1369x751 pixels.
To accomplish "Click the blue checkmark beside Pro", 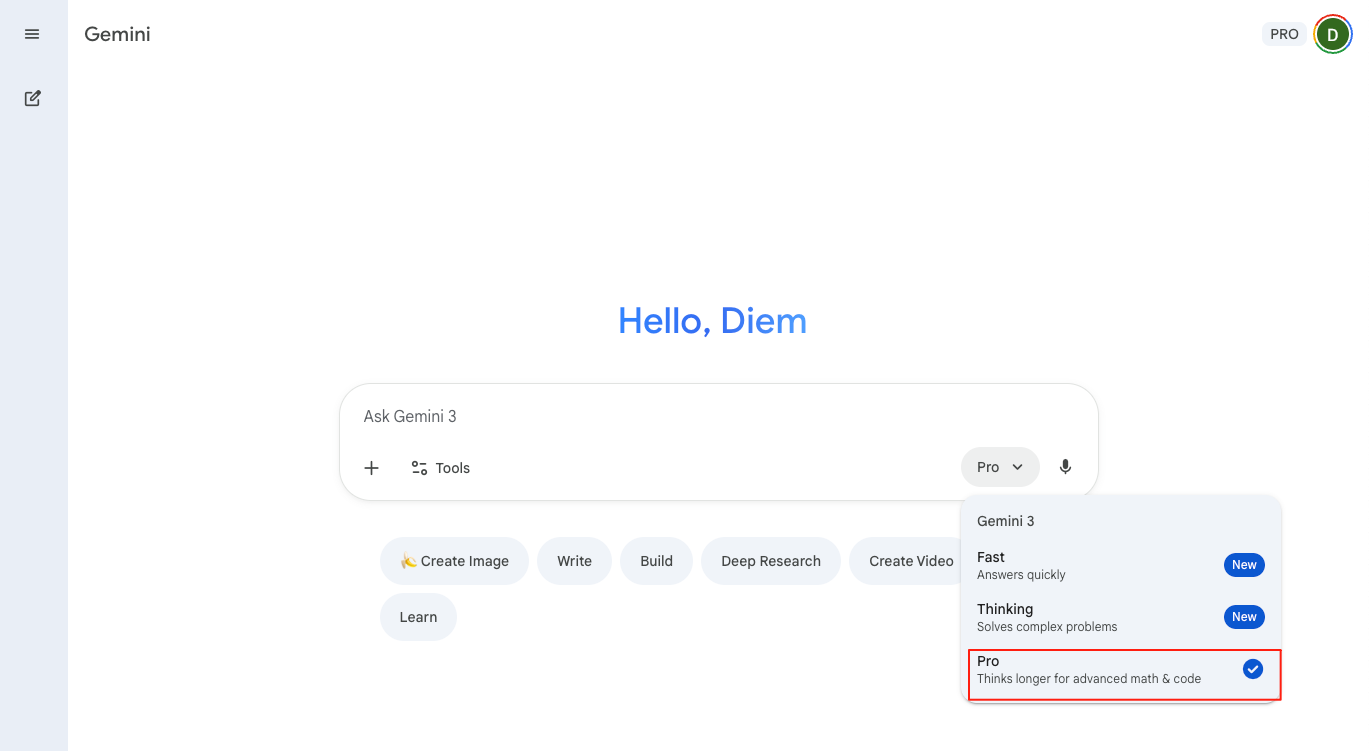I will (x=1252, y=669).
